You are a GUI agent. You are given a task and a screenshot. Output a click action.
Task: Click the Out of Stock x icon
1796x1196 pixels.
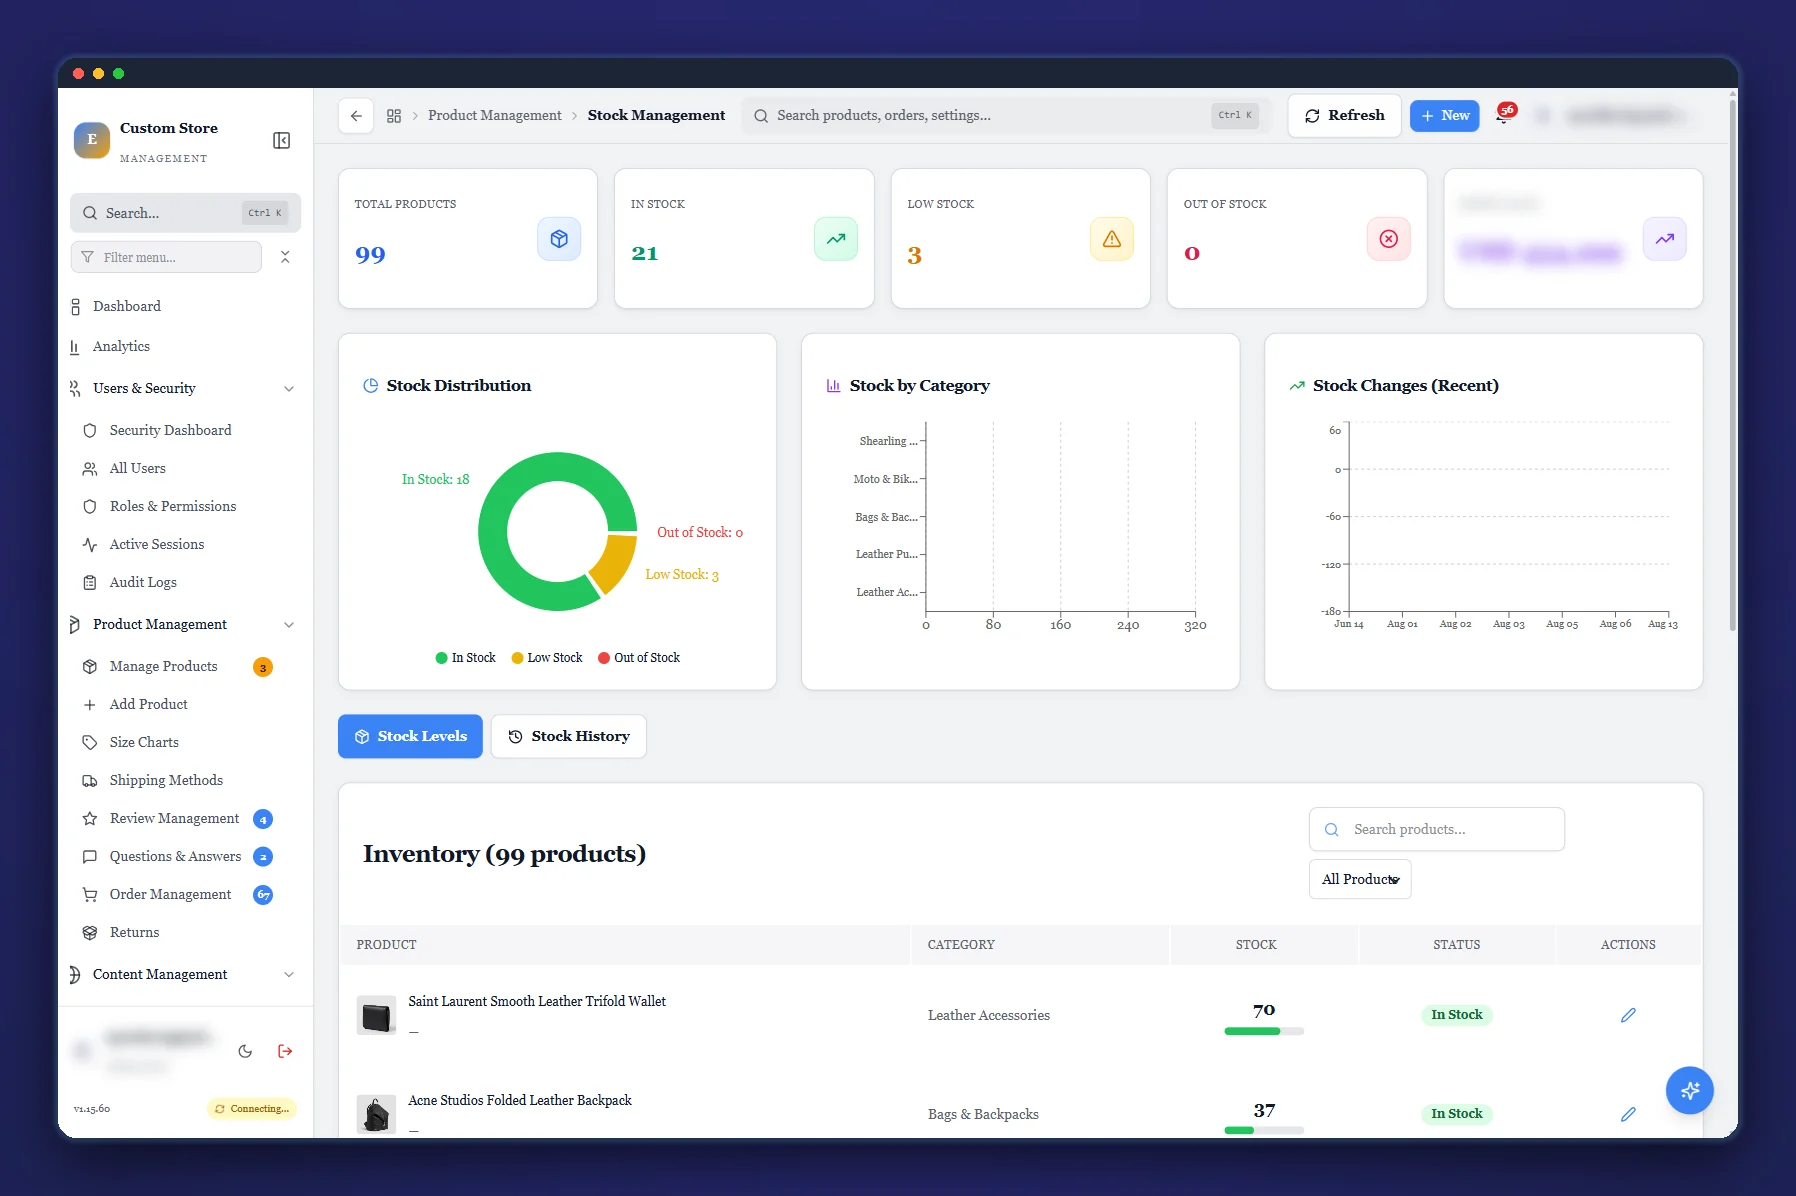pyautogui.click(x=1389, y=239)
